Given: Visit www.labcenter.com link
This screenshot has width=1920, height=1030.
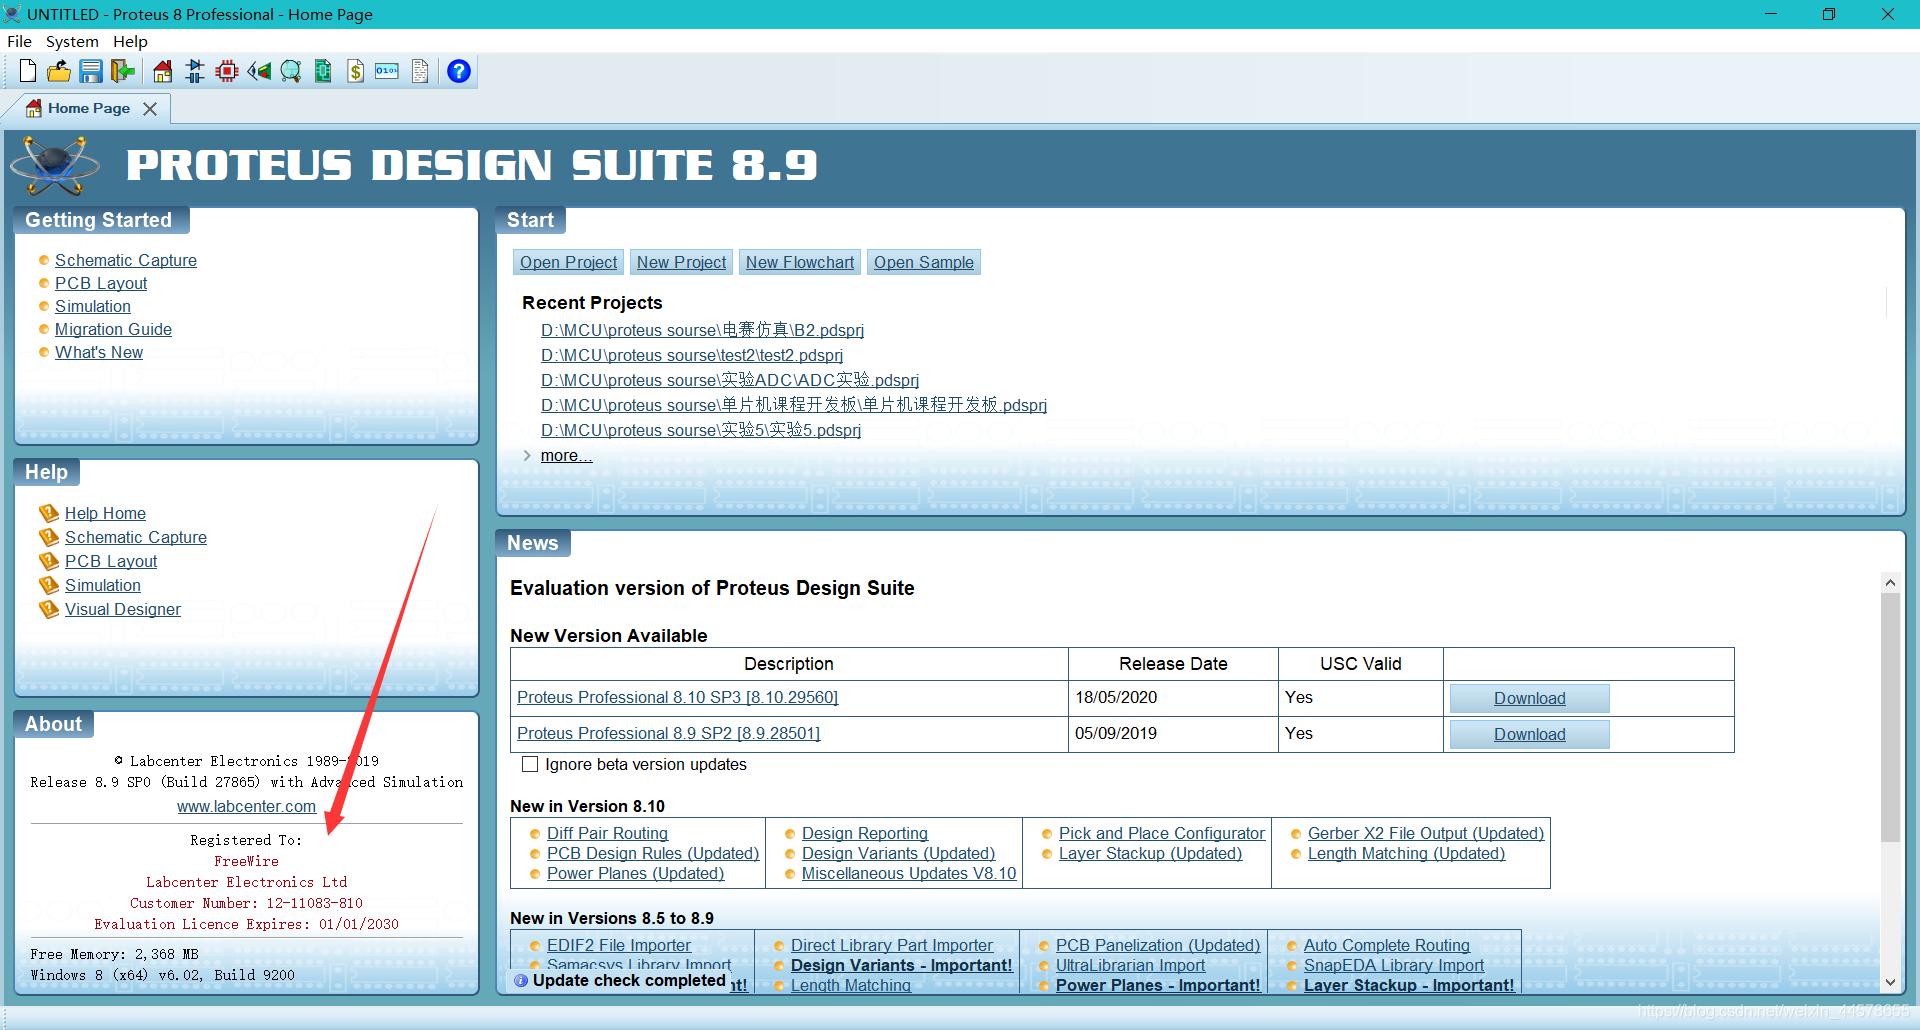Looking at the screenshot, I should (x=246, y=806).
